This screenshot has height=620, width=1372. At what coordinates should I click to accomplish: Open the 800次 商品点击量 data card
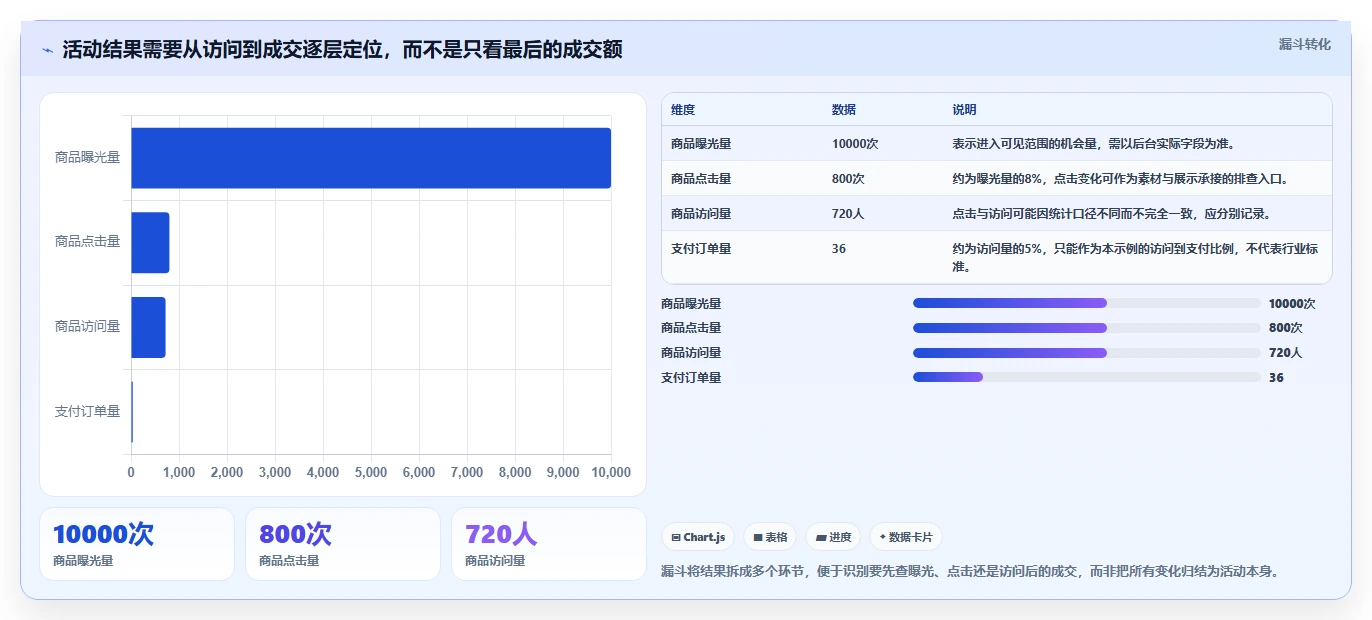point(343,544)
